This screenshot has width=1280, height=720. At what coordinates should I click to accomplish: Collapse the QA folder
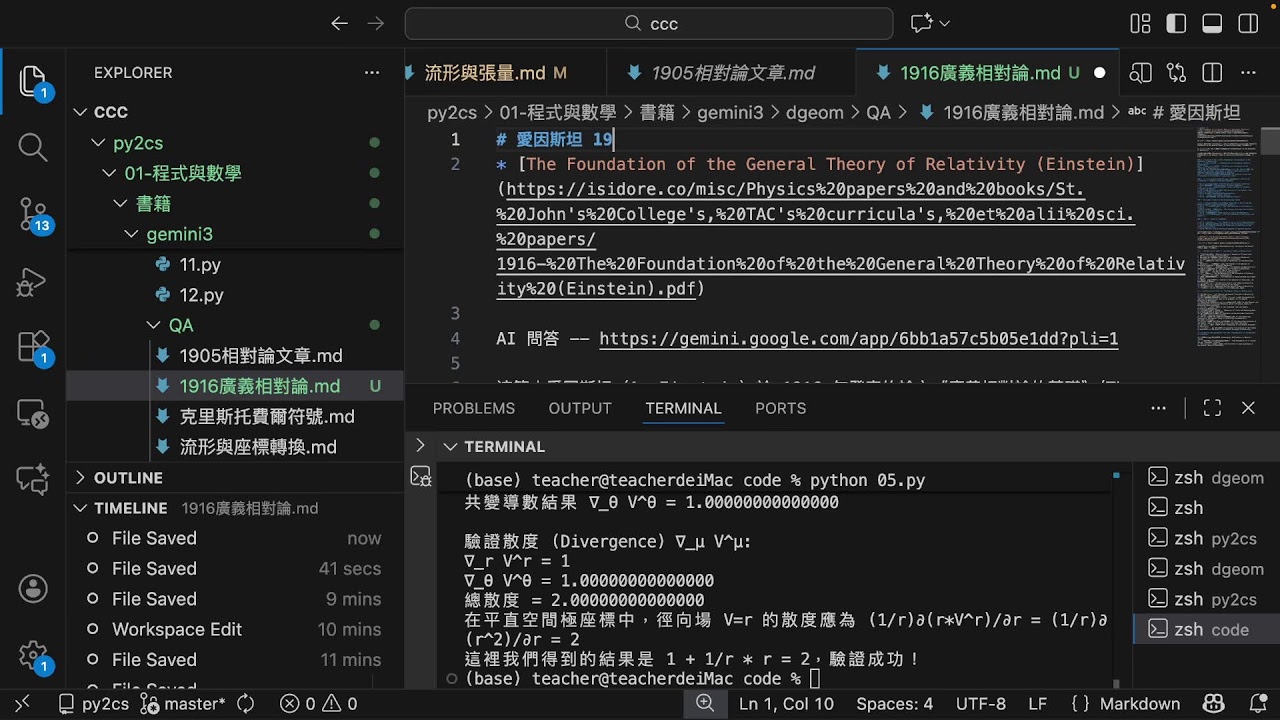(x=153, y=325)
